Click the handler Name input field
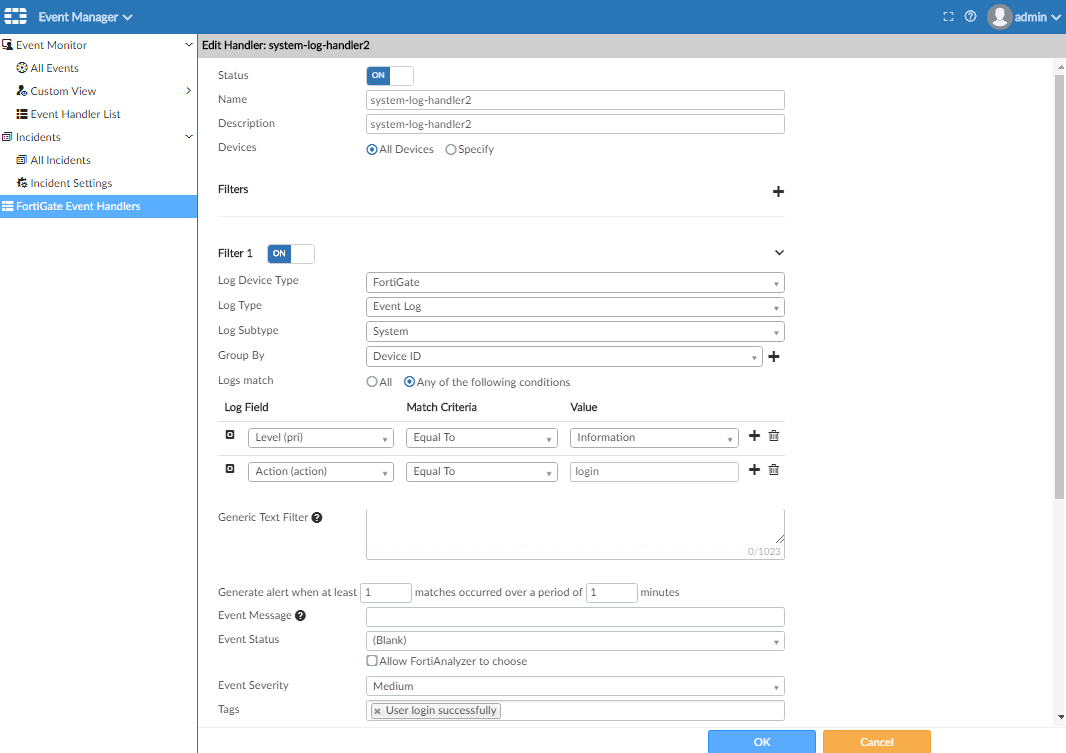The image size is (1066, 753). (575, 100)
